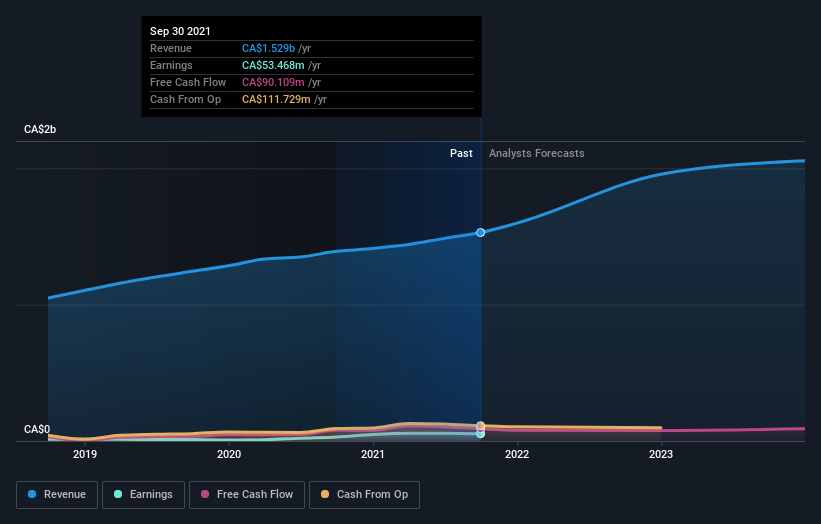Click the blue Revenue data point marker

[x=480, y=232]
